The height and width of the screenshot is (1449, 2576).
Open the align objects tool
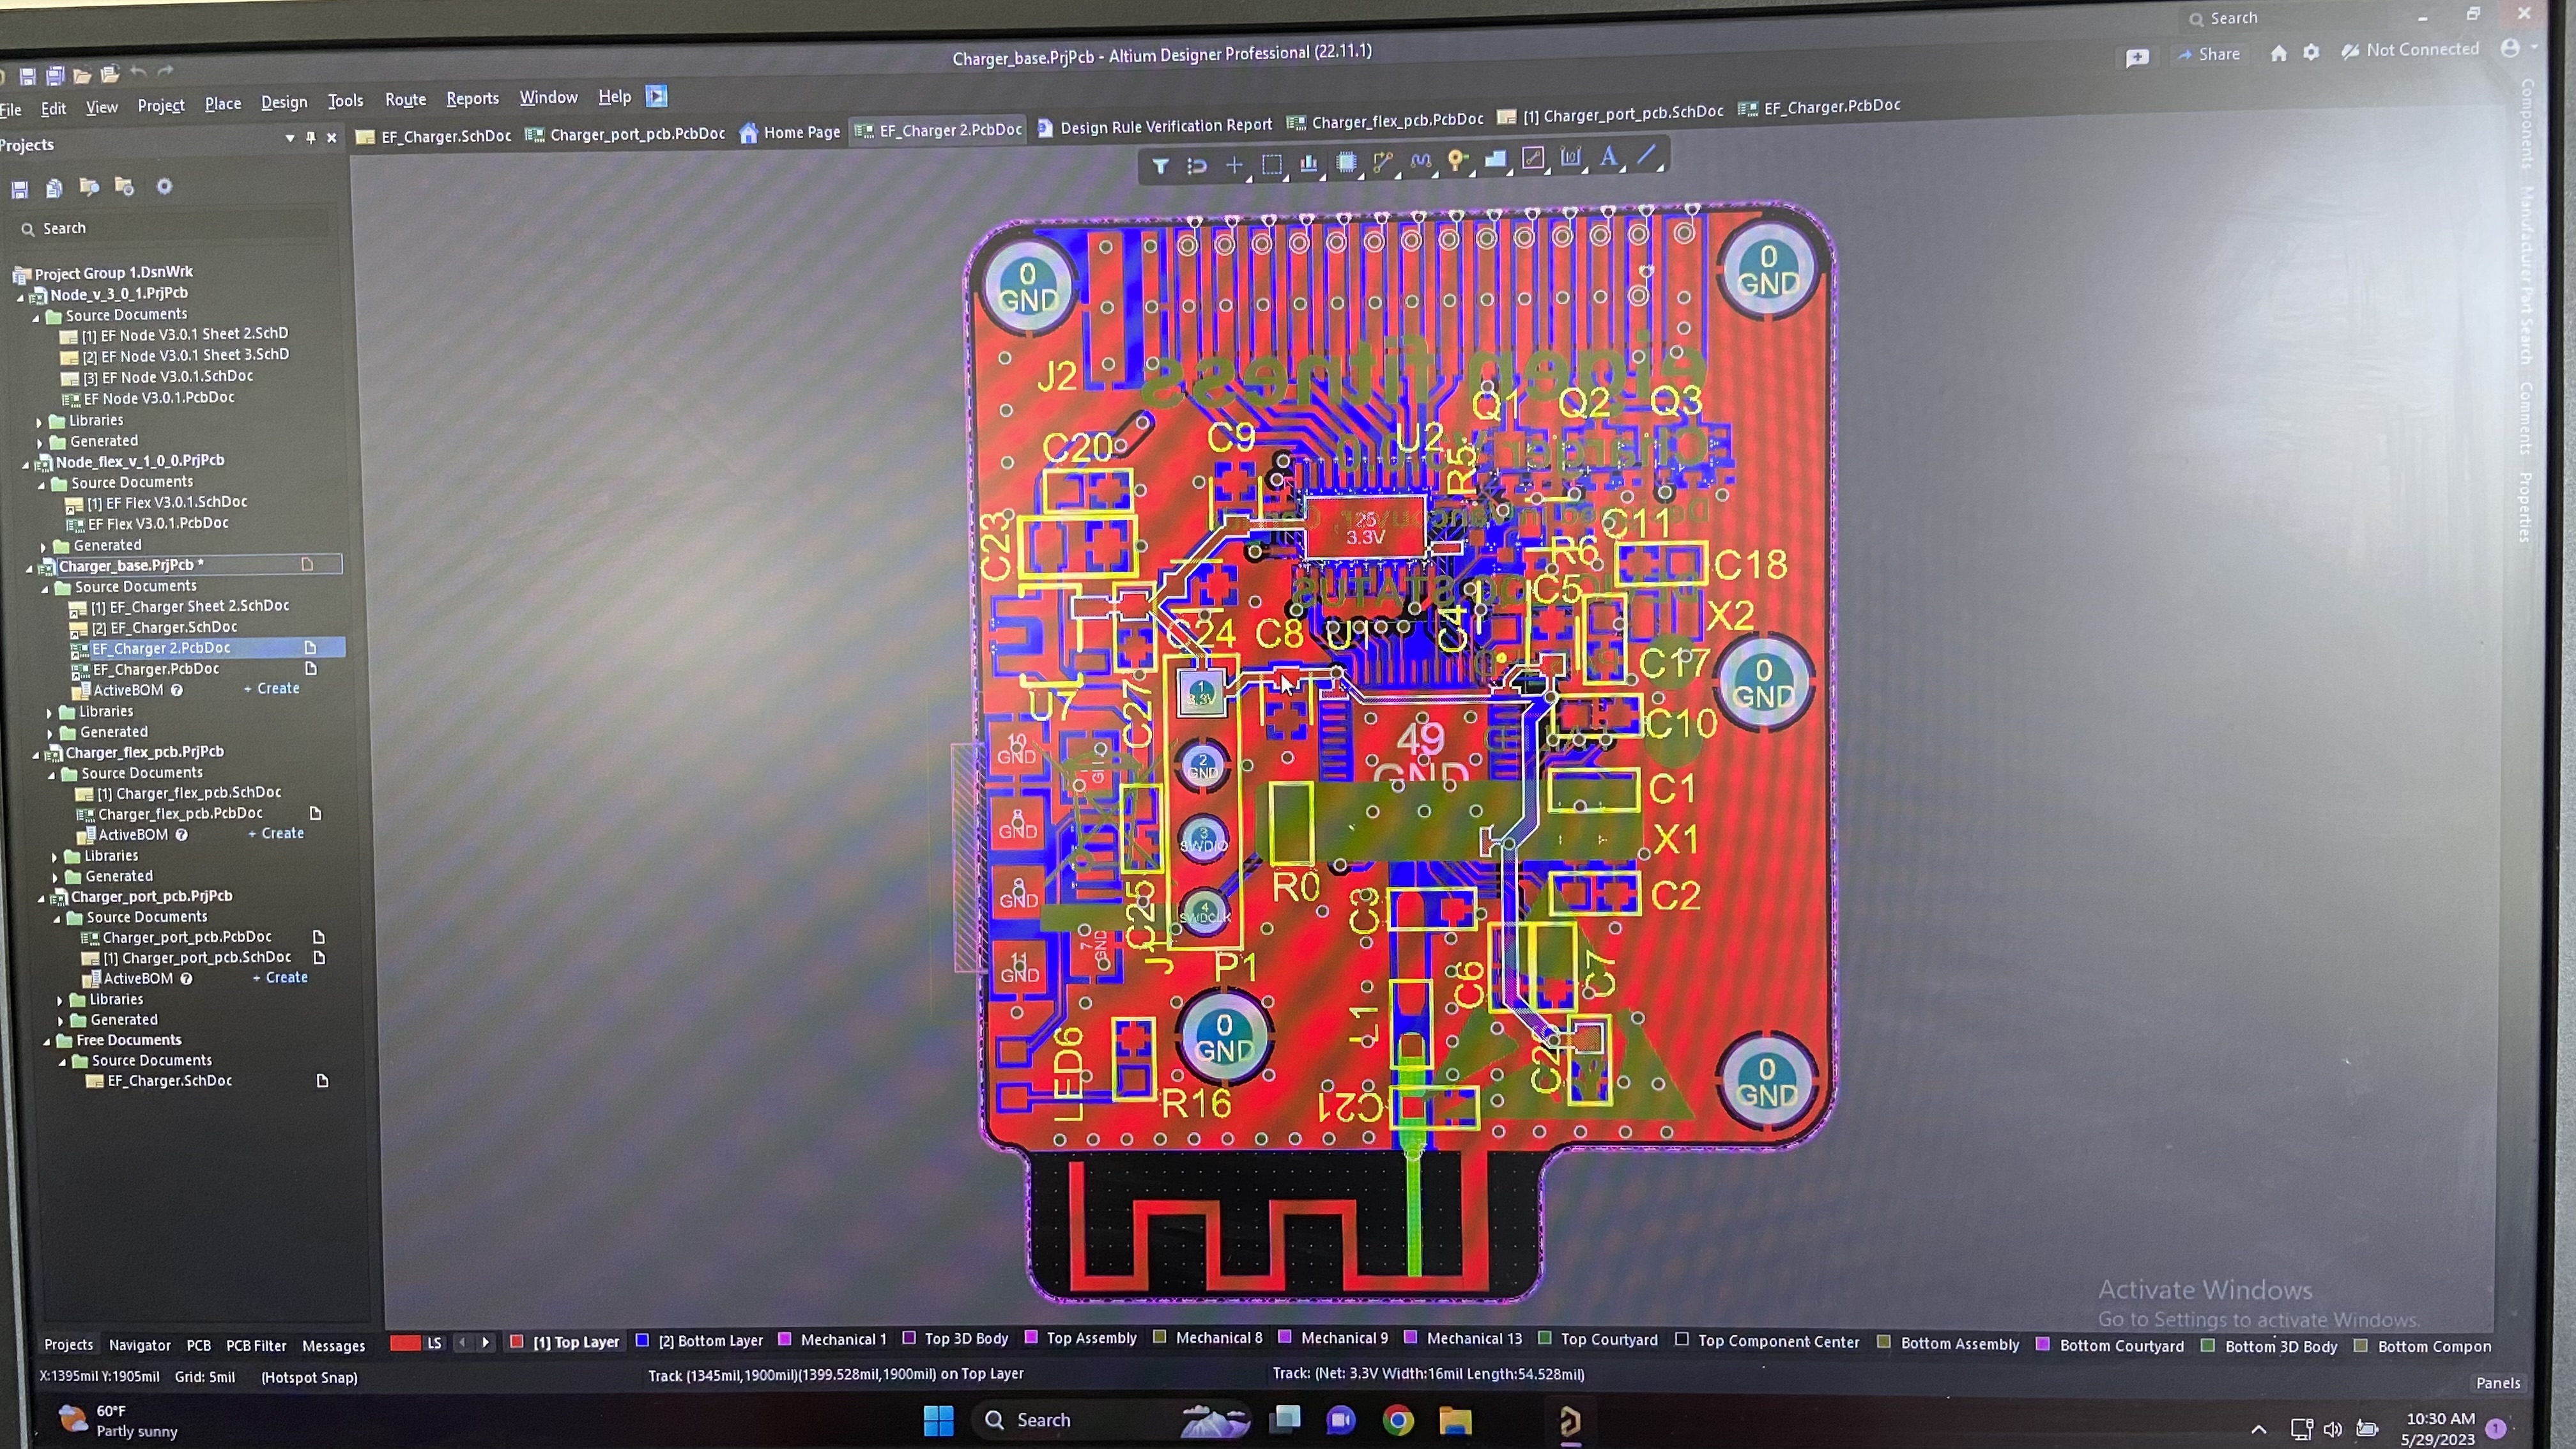1309,163
